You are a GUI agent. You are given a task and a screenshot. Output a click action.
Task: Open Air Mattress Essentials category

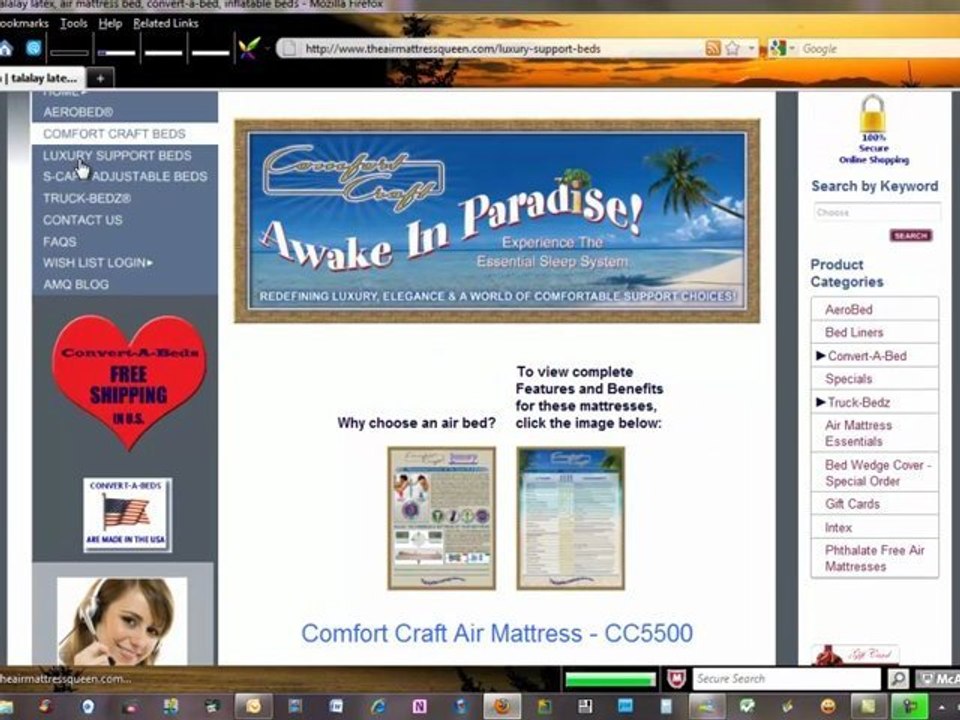[858, 433]
